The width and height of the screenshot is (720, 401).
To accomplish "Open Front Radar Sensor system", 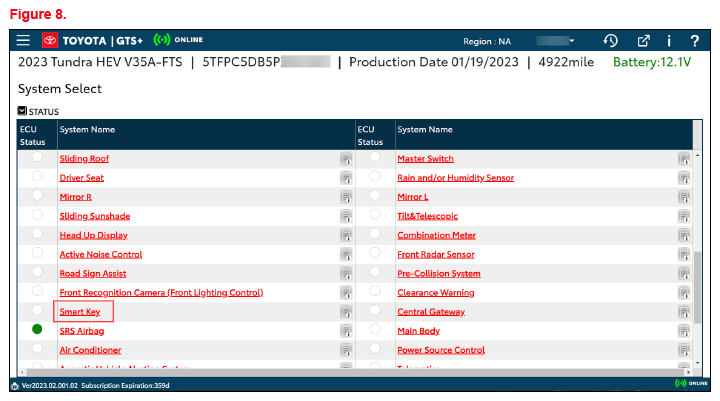I will pyautogui.click(x=436, y=254).
